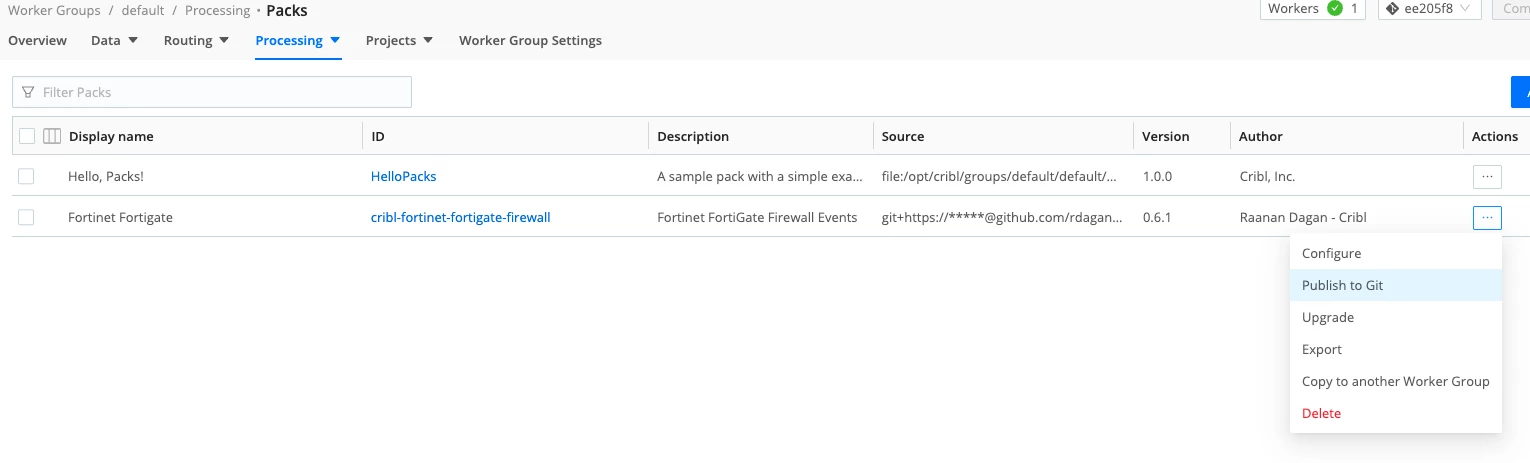Viewport: 1530px width, 463px height.
Task: Check the Hello, Packs! row checkbox
Action: click(26, 176)
